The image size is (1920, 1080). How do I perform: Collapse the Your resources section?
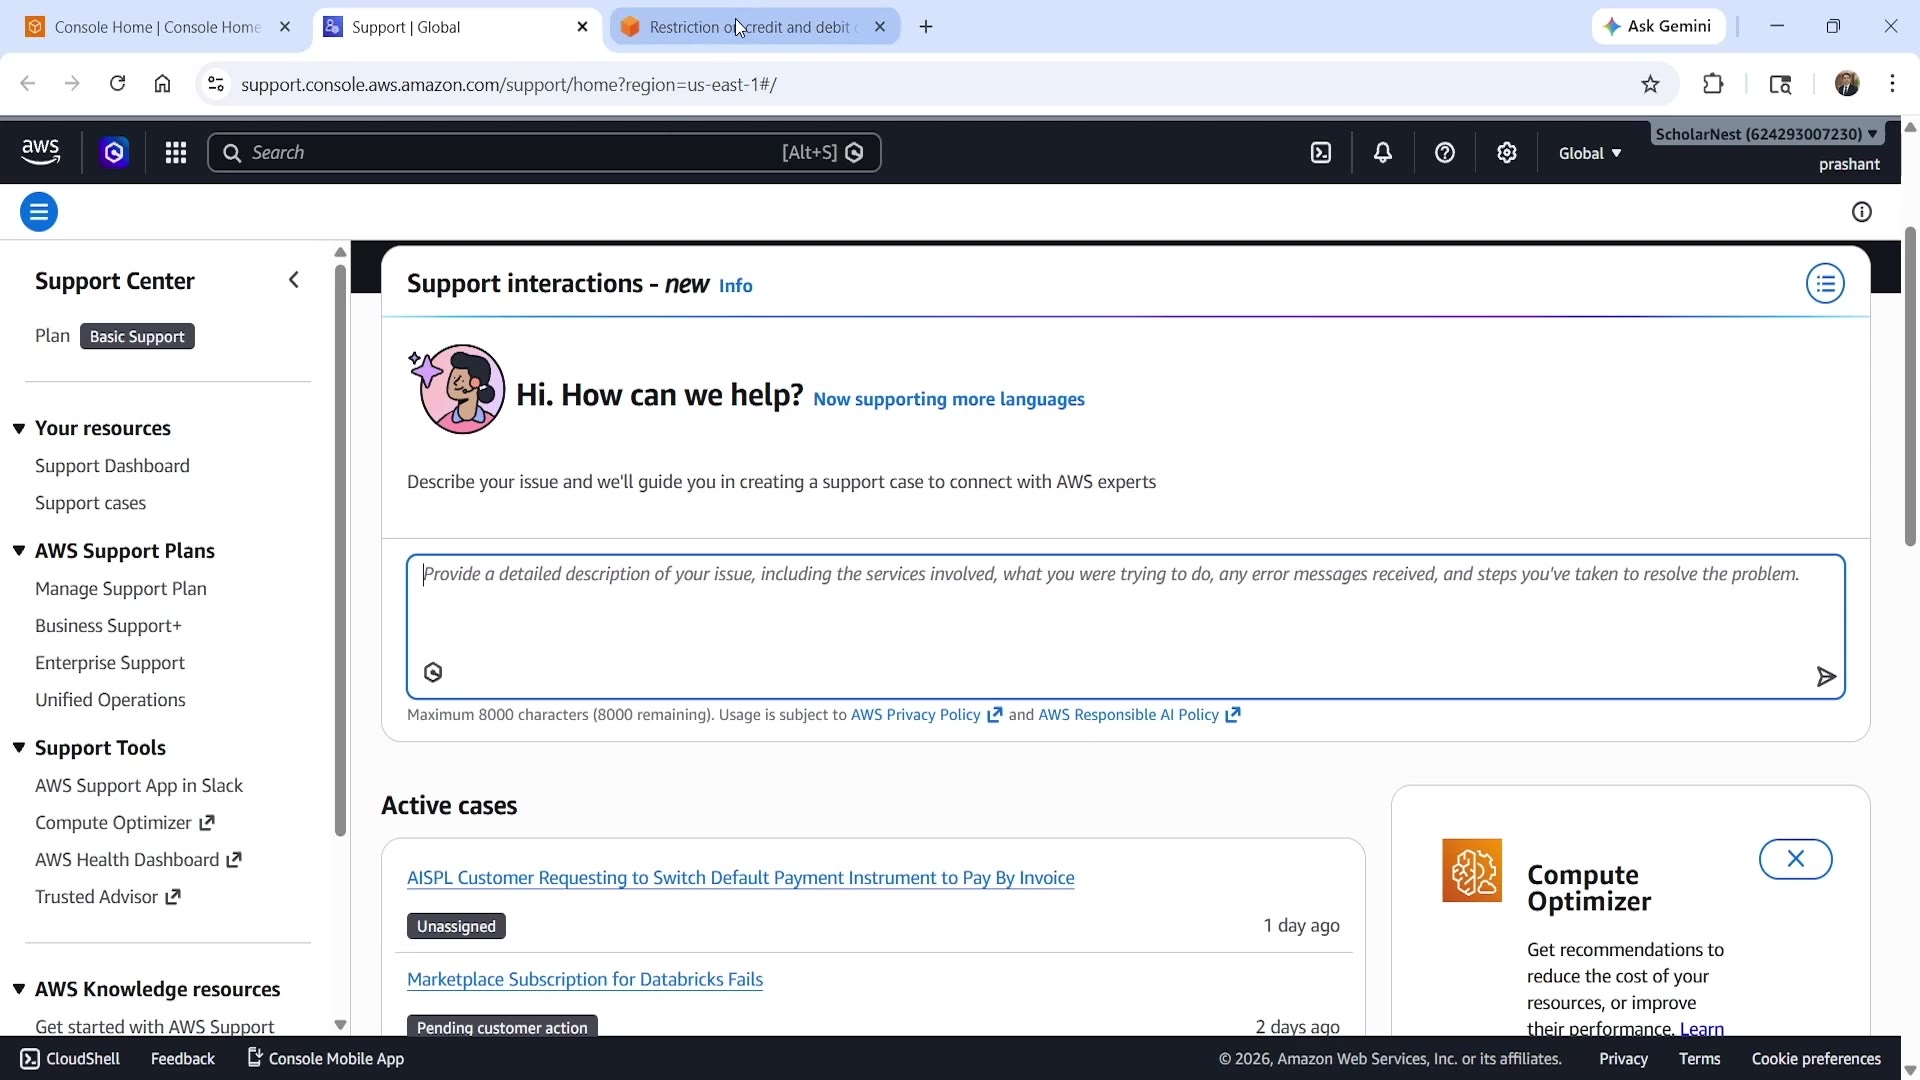point(19,429)
